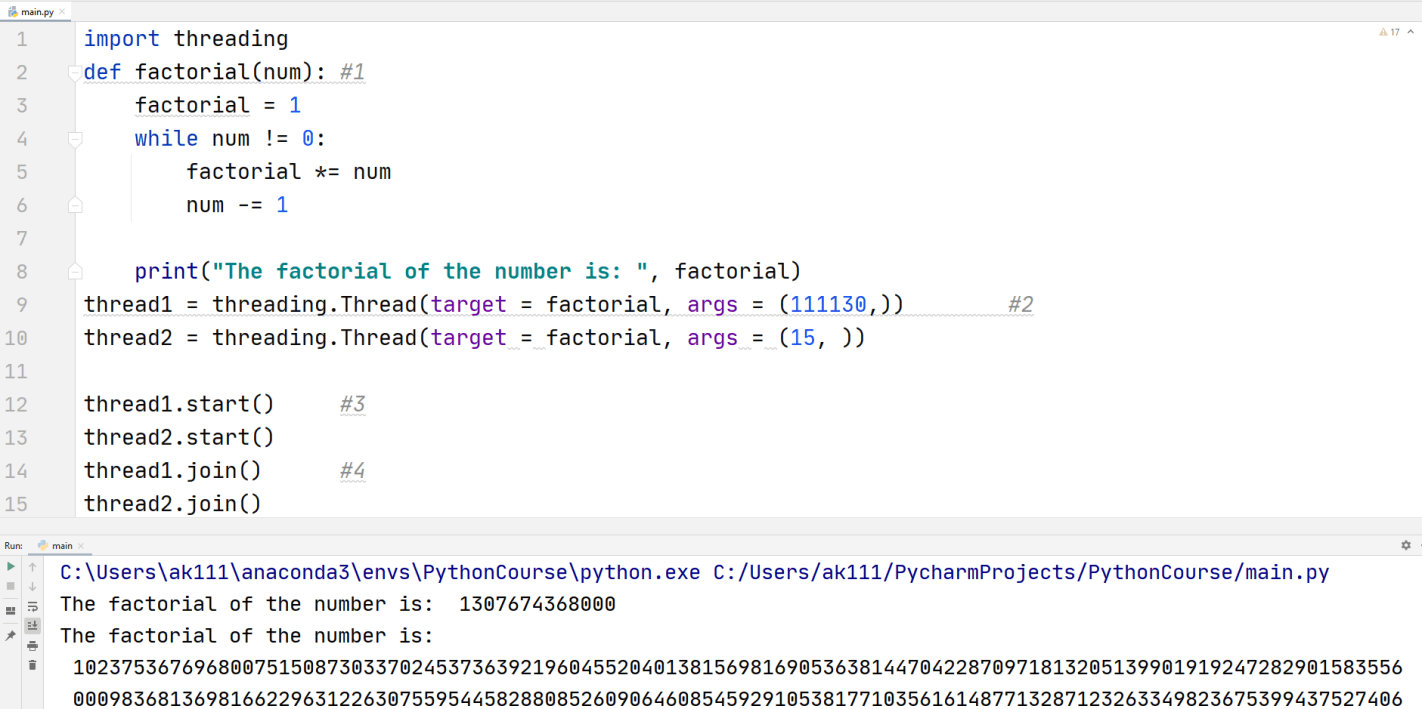Click the Down the Stack Trace arrow icon
Screen dimensions: 1422x709
click(x=32, y=586)
